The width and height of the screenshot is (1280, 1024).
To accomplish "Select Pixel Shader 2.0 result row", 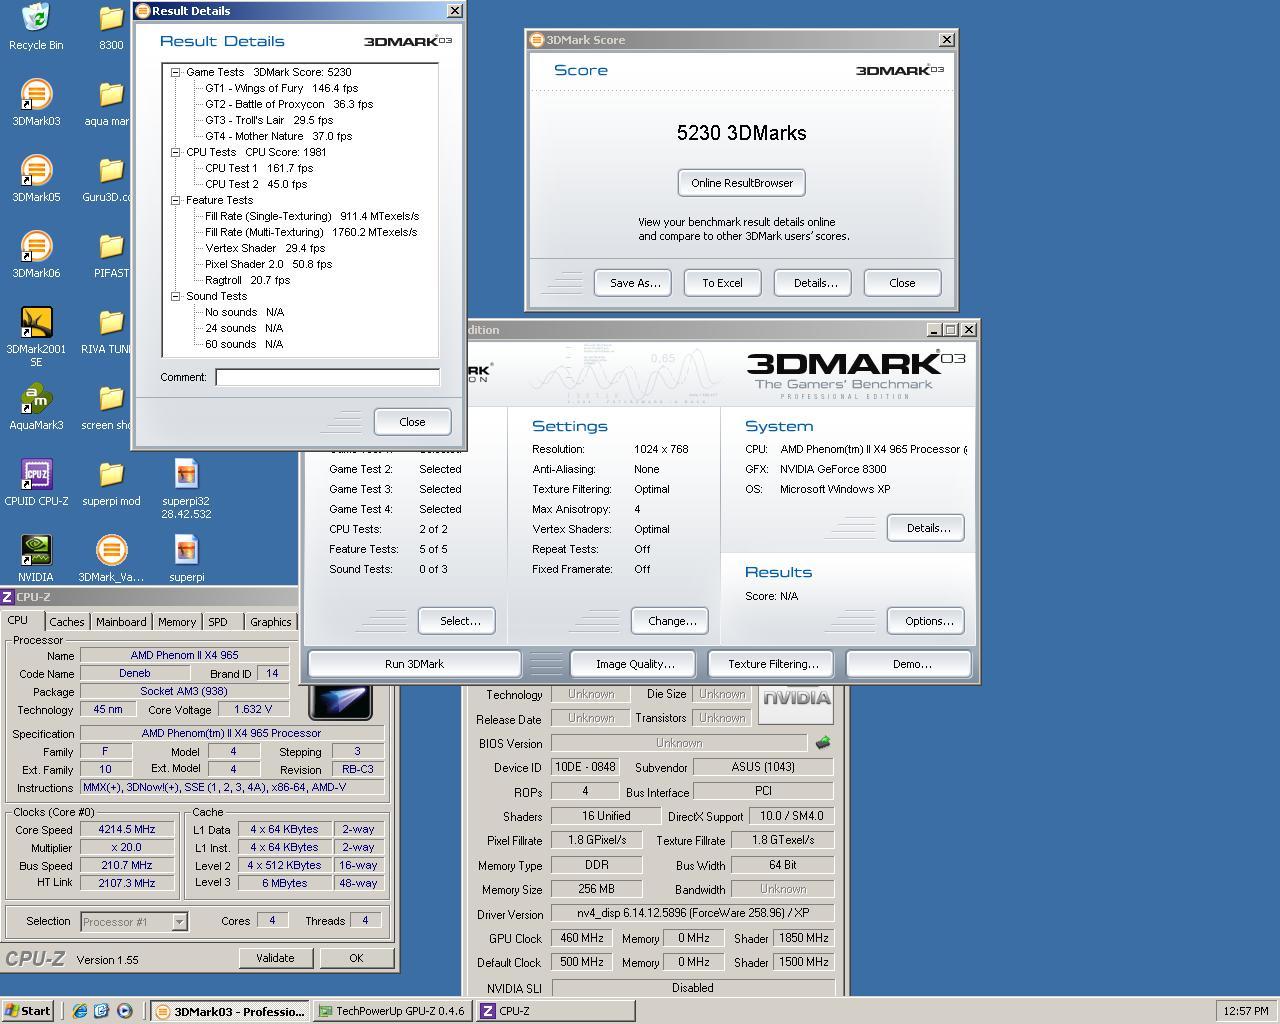I will 268,264.
